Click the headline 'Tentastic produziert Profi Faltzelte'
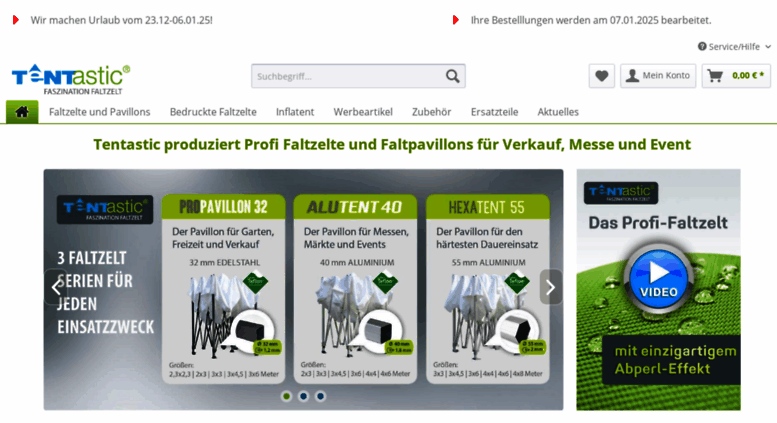This screenshot has height=423, width=777. (x=391, y=145)
